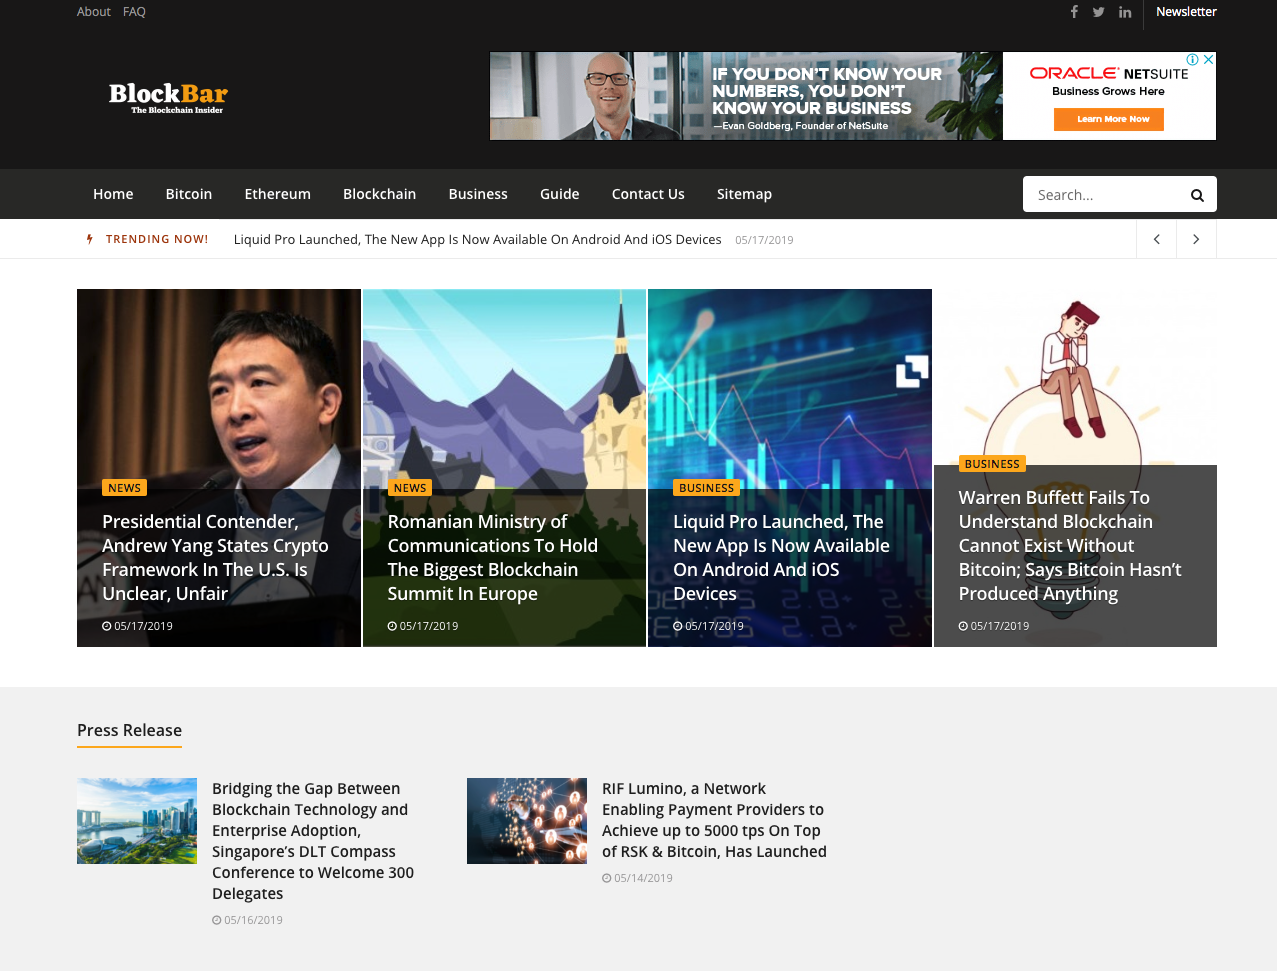Viewport: 1277px width, 976px height.
Task: Click the About link
Action: [x=94, y=12]
